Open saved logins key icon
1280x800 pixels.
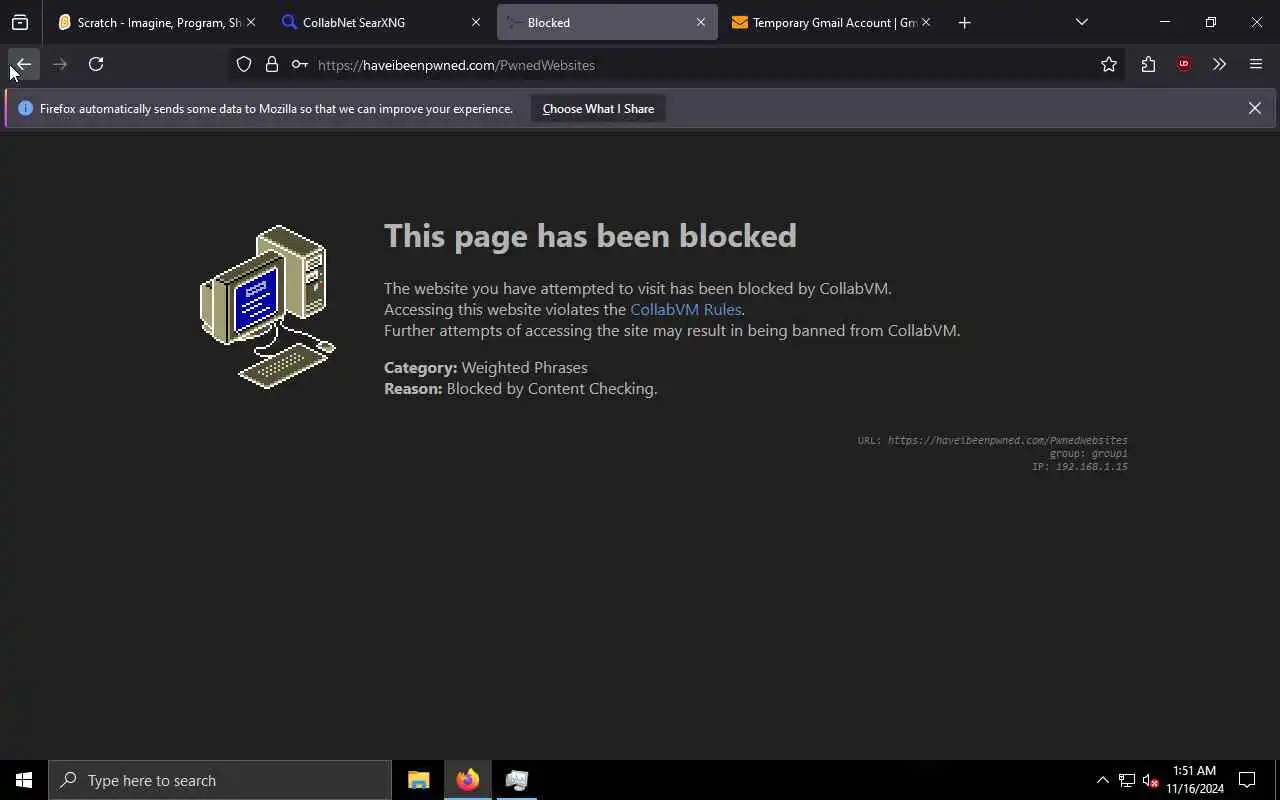tap(300, 64)
